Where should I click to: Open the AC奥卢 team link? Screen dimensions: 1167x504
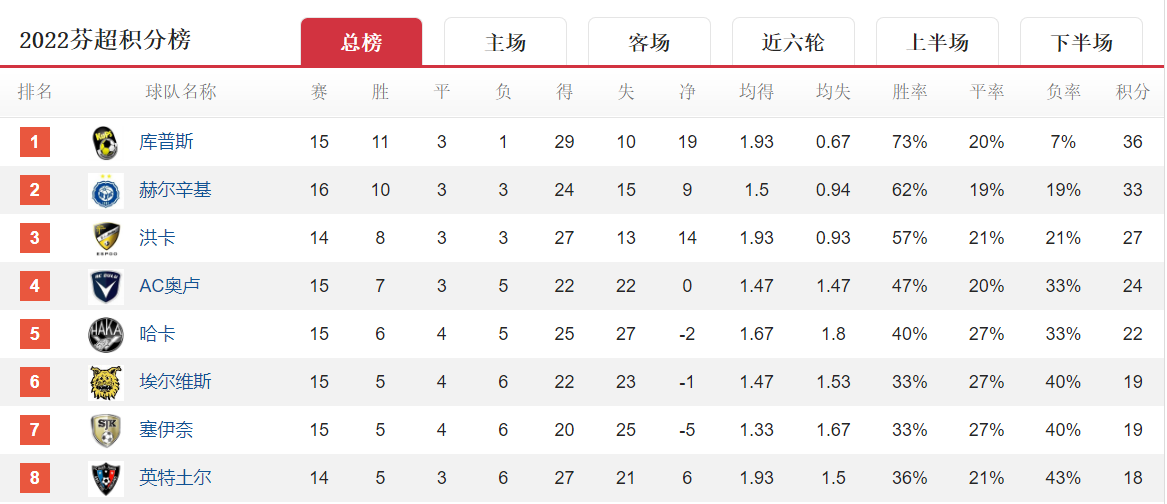coord(170,286)
